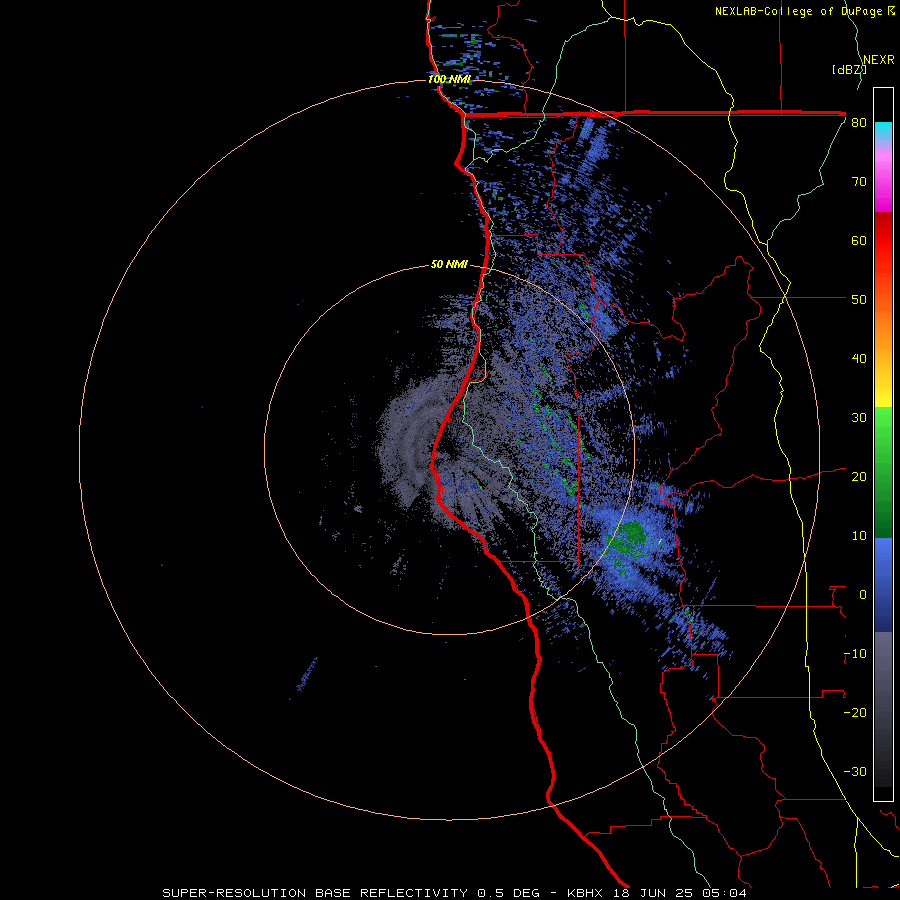The width and height of the screenshot is (900, 900).
Task: Click the 30 value on the dBZ scale
Action: (x=859, y=418)
